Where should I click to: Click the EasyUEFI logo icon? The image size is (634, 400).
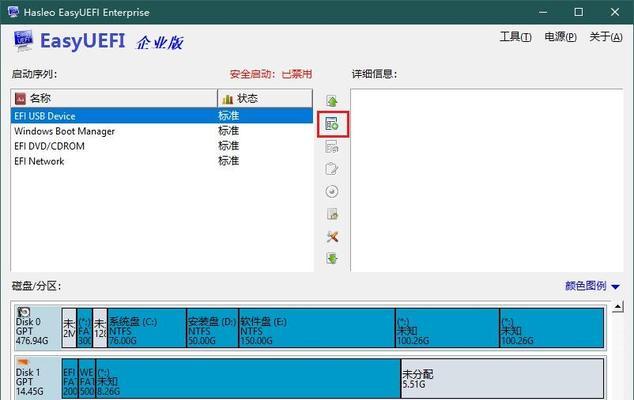[23, 41]
